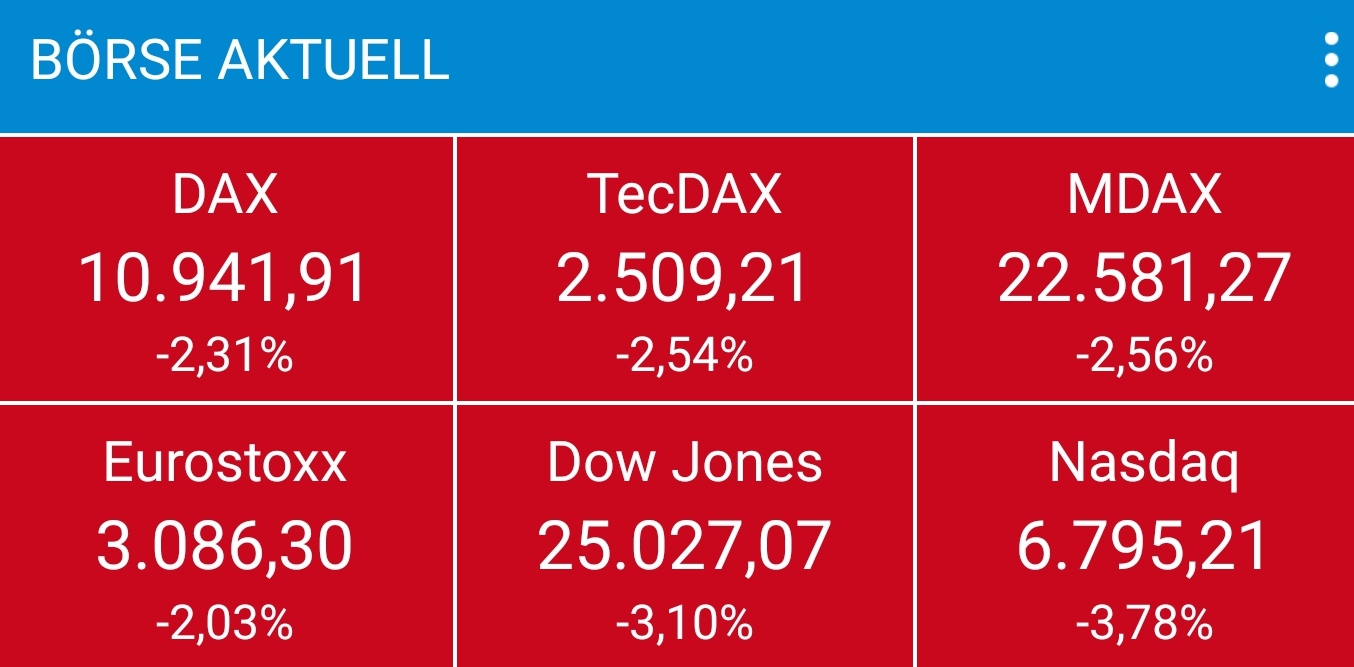Select the Dow Jones value 25.027,07
This screenshot has height=667, width=1354.
(x=684, y=546)
